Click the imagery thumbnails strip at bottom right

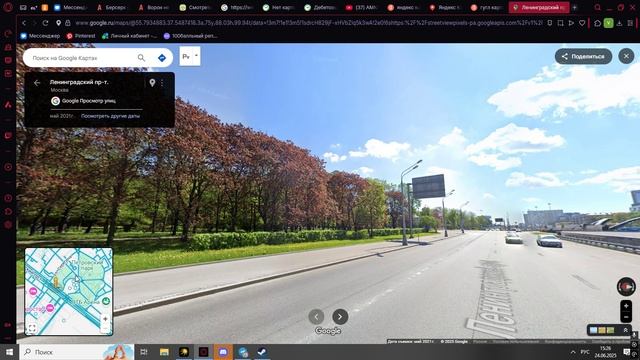(x=602, y=330)
